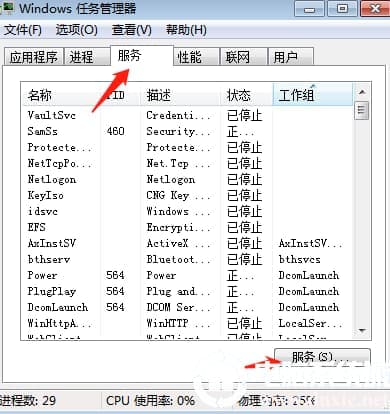This screenshot has width=390, height=414.
Task: Select the Protecte... service name
Action: tap(59, 147)
